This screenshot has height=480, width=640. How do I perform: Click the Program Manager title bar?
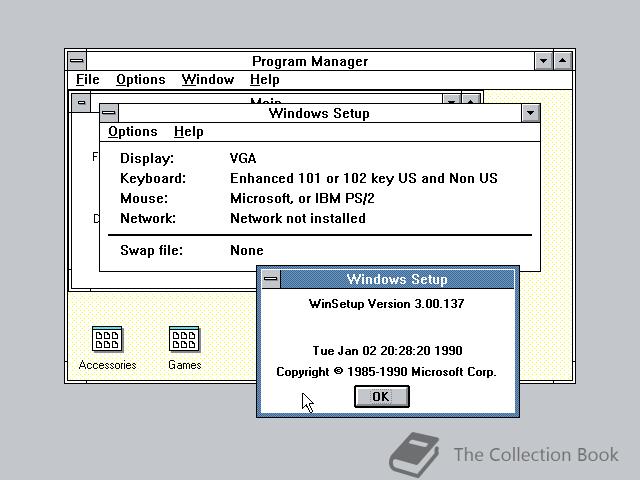tap(310, 61)
